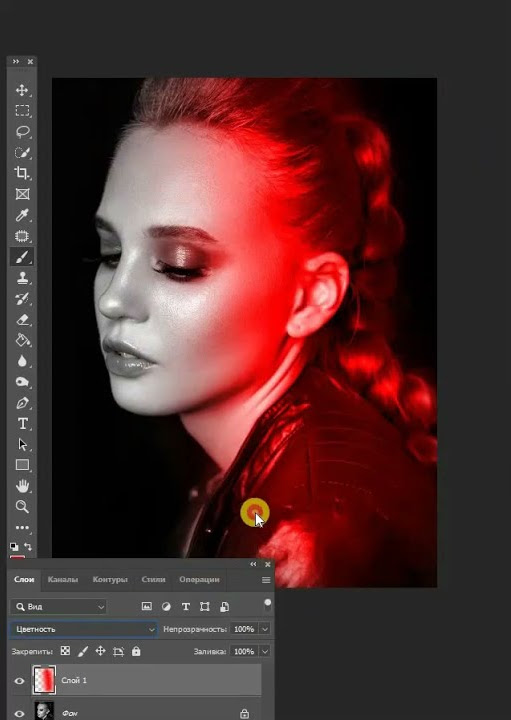Select the Patch tool
This screenshot has height=720, width=511.
tap(22, 236)
